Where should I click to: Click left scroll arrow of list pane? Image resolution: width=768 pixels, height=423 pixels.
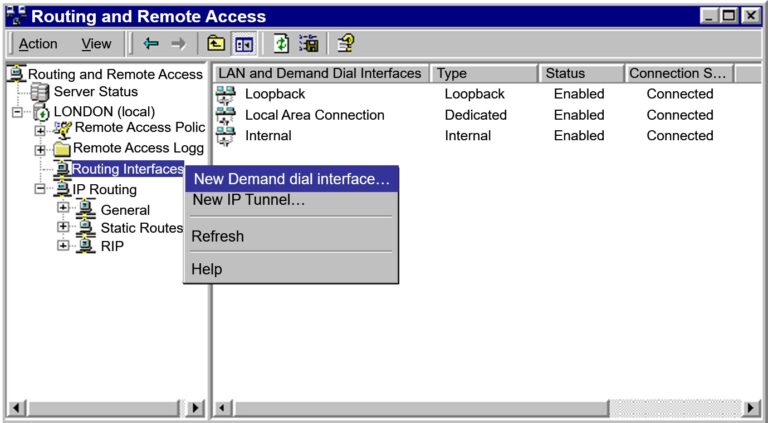[x=223, y=408]
